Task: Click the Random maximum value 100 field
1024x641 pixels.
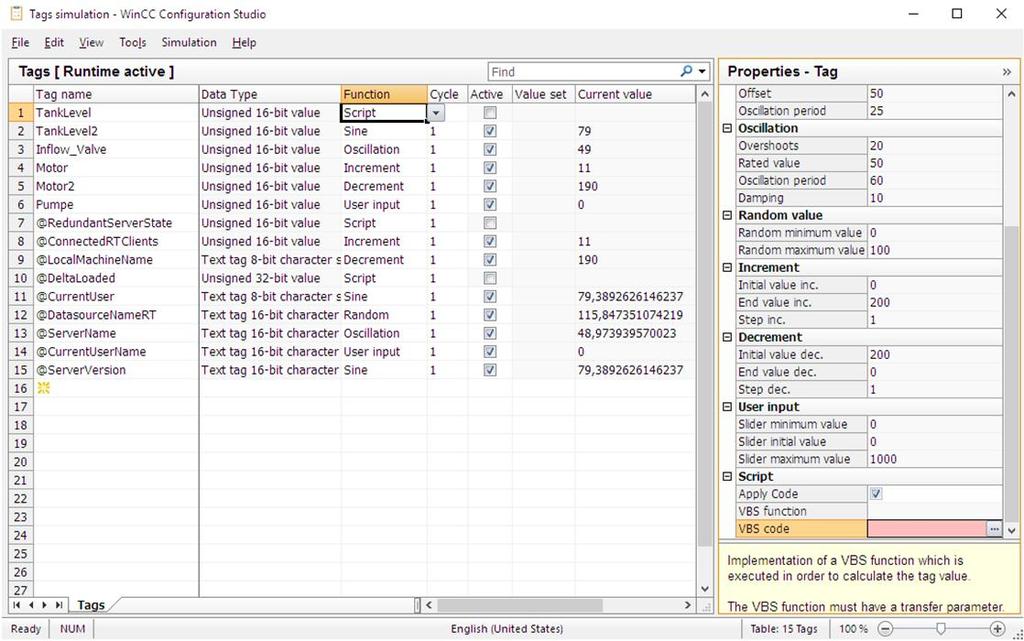Action: [x=935, y=250]
